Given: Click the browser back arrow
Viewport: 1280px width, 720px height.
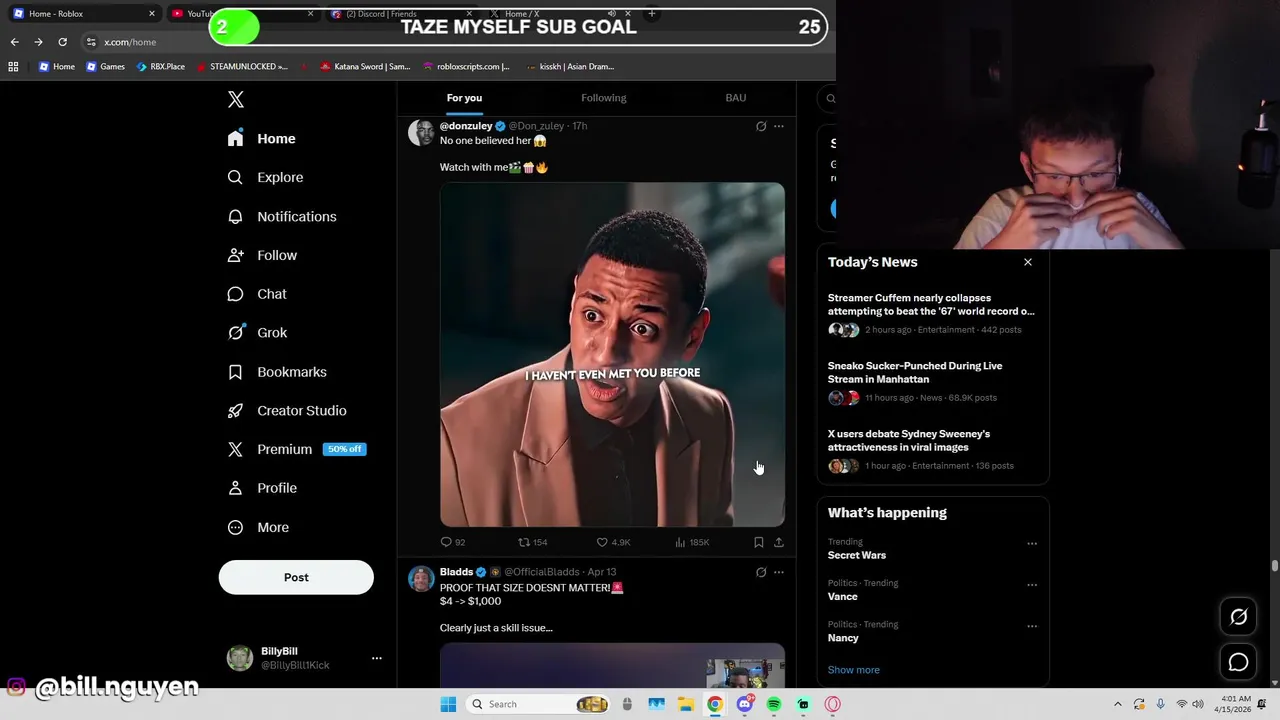Looking at the screenshot, I should coord(14,42).
